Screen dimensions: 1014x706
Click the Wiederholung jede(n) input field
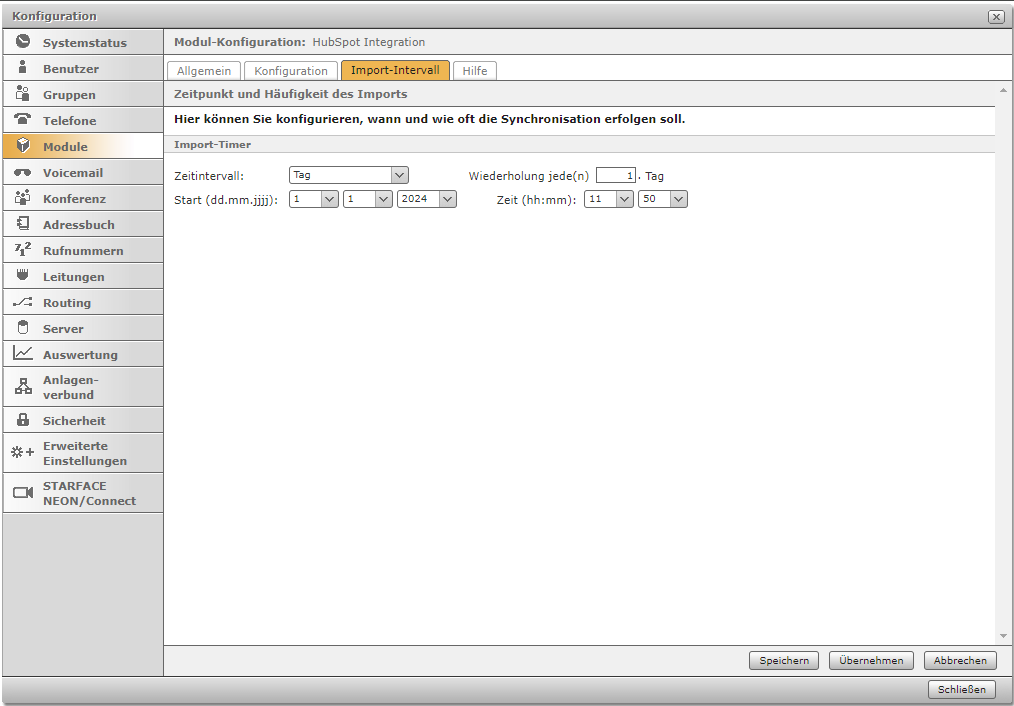tap(615, 176)
